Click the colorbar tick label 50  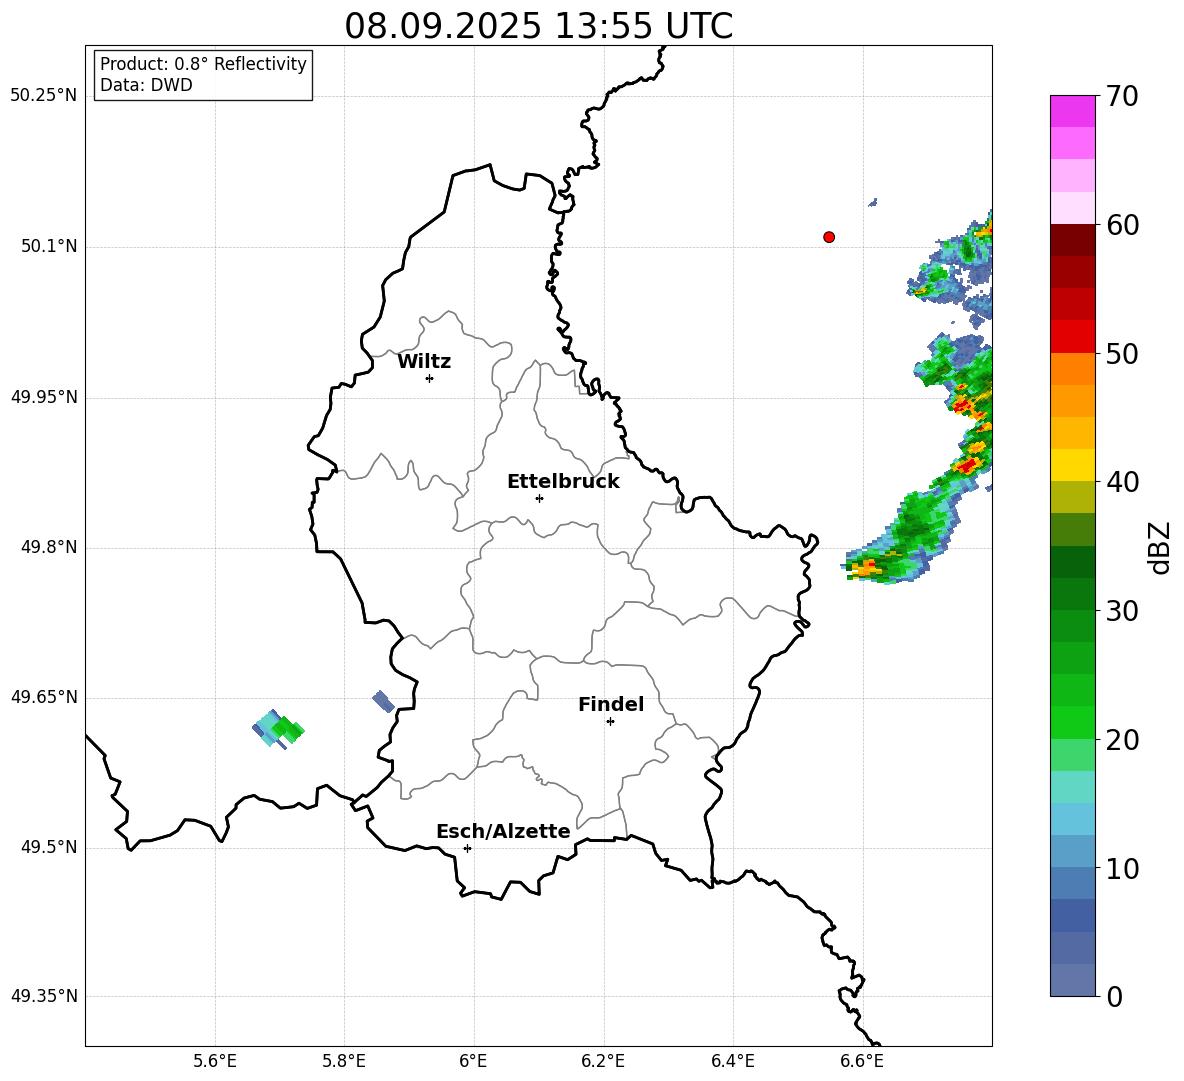pos(1122,353)
